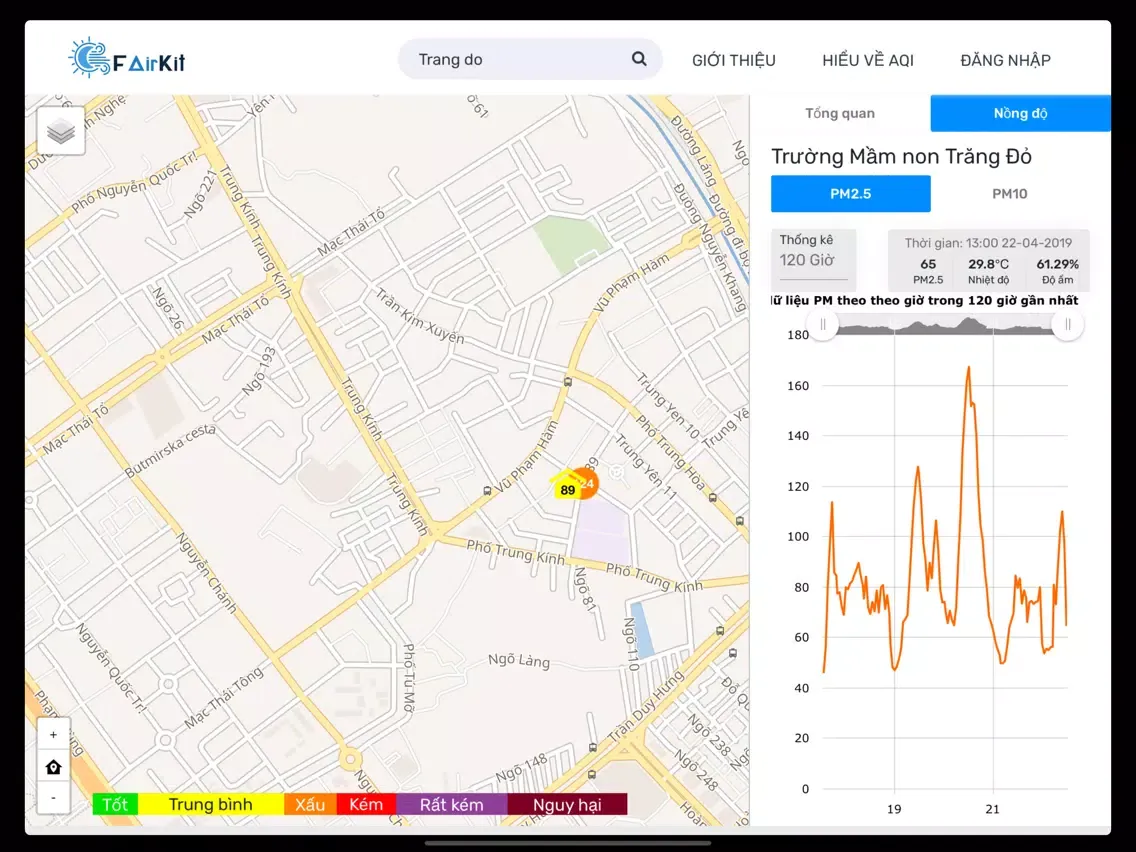Zoom out the map with minus button

[x=54, y=798]
